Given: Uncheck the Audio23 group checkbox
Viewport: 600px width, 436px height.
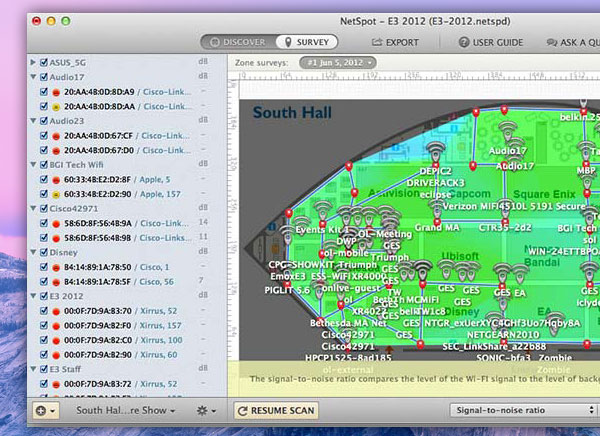Looking at the screenshot, I should tap(44, 121).
